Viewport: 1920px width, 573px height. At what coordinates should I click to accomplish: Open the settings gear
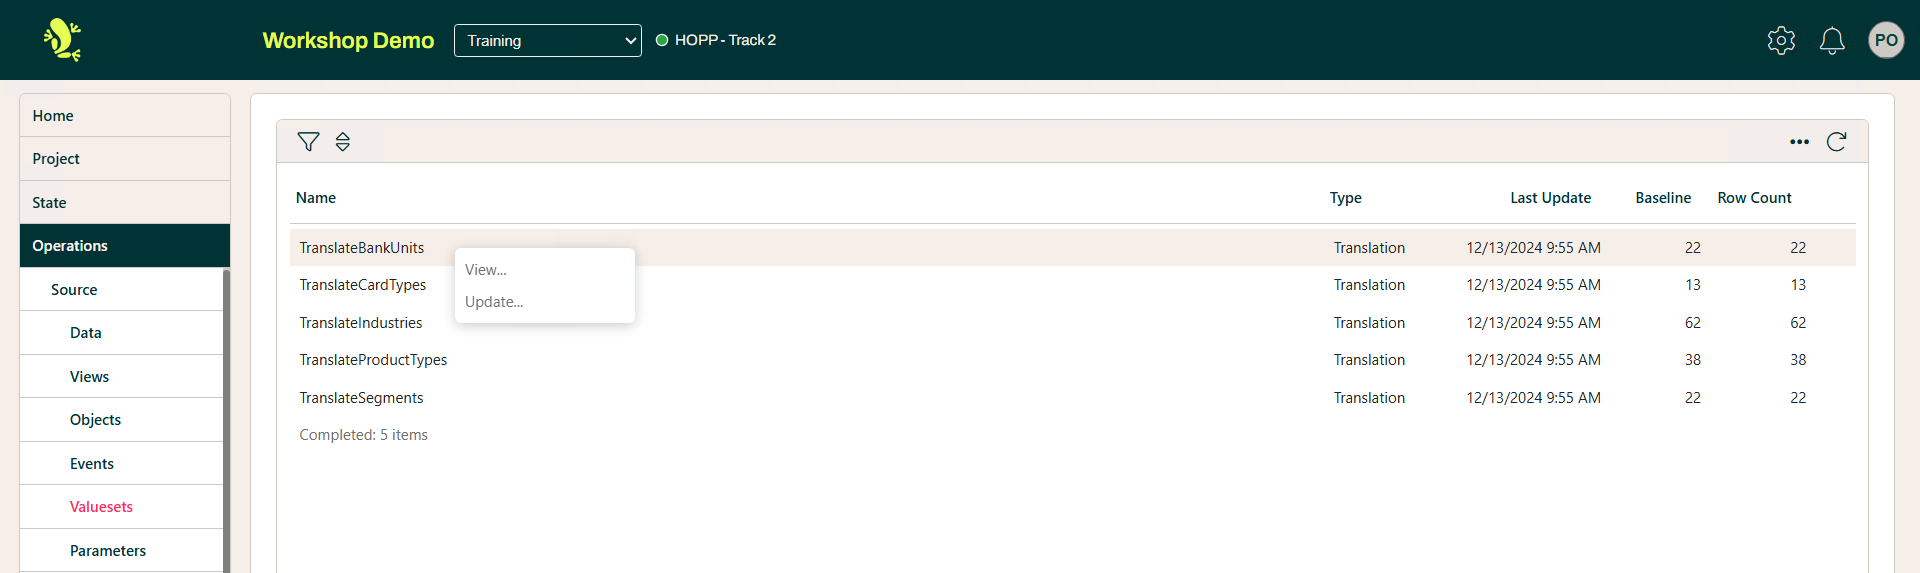pyautogui.click(x=1781, y=40)
